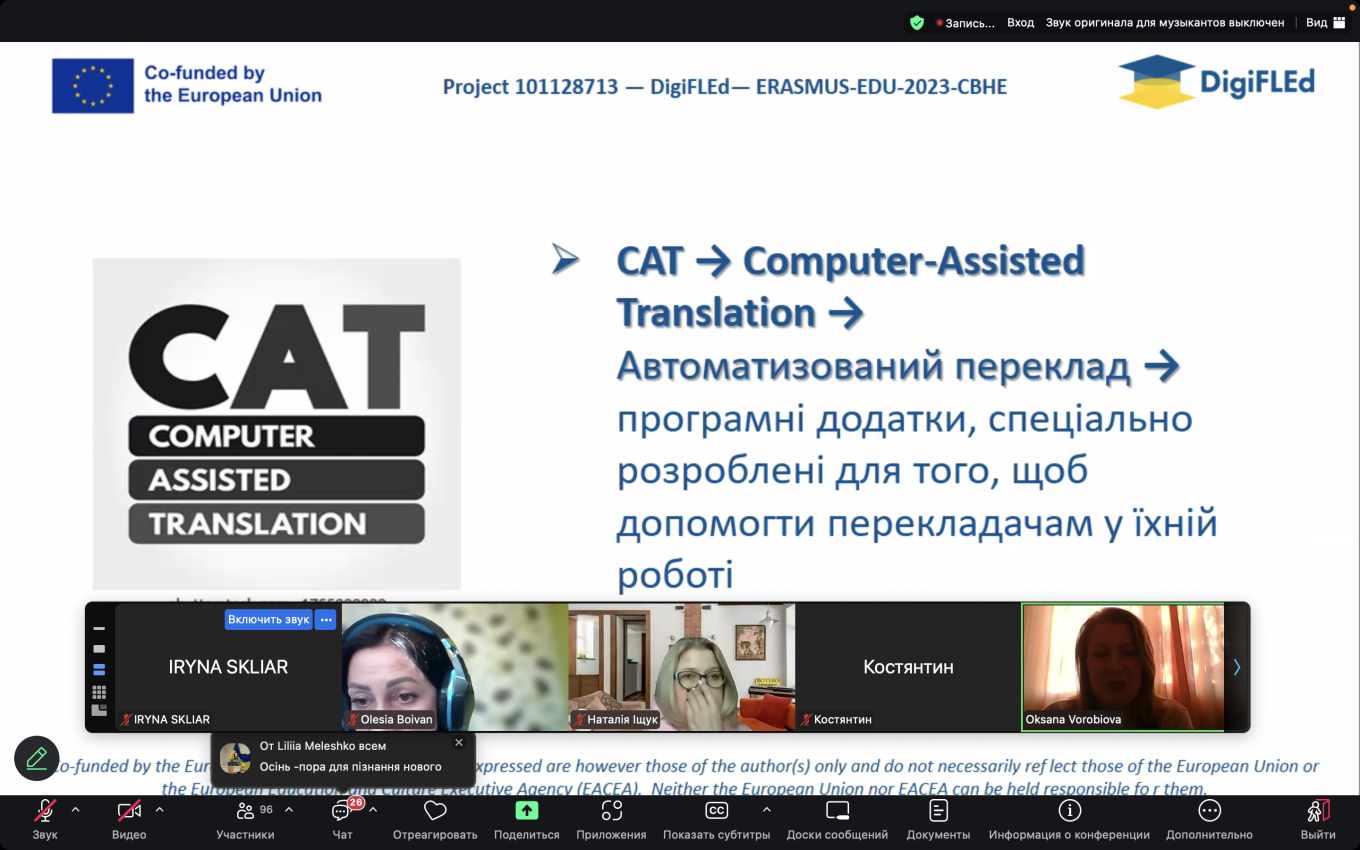Open the Вид view layout menu

(1325, 22)
